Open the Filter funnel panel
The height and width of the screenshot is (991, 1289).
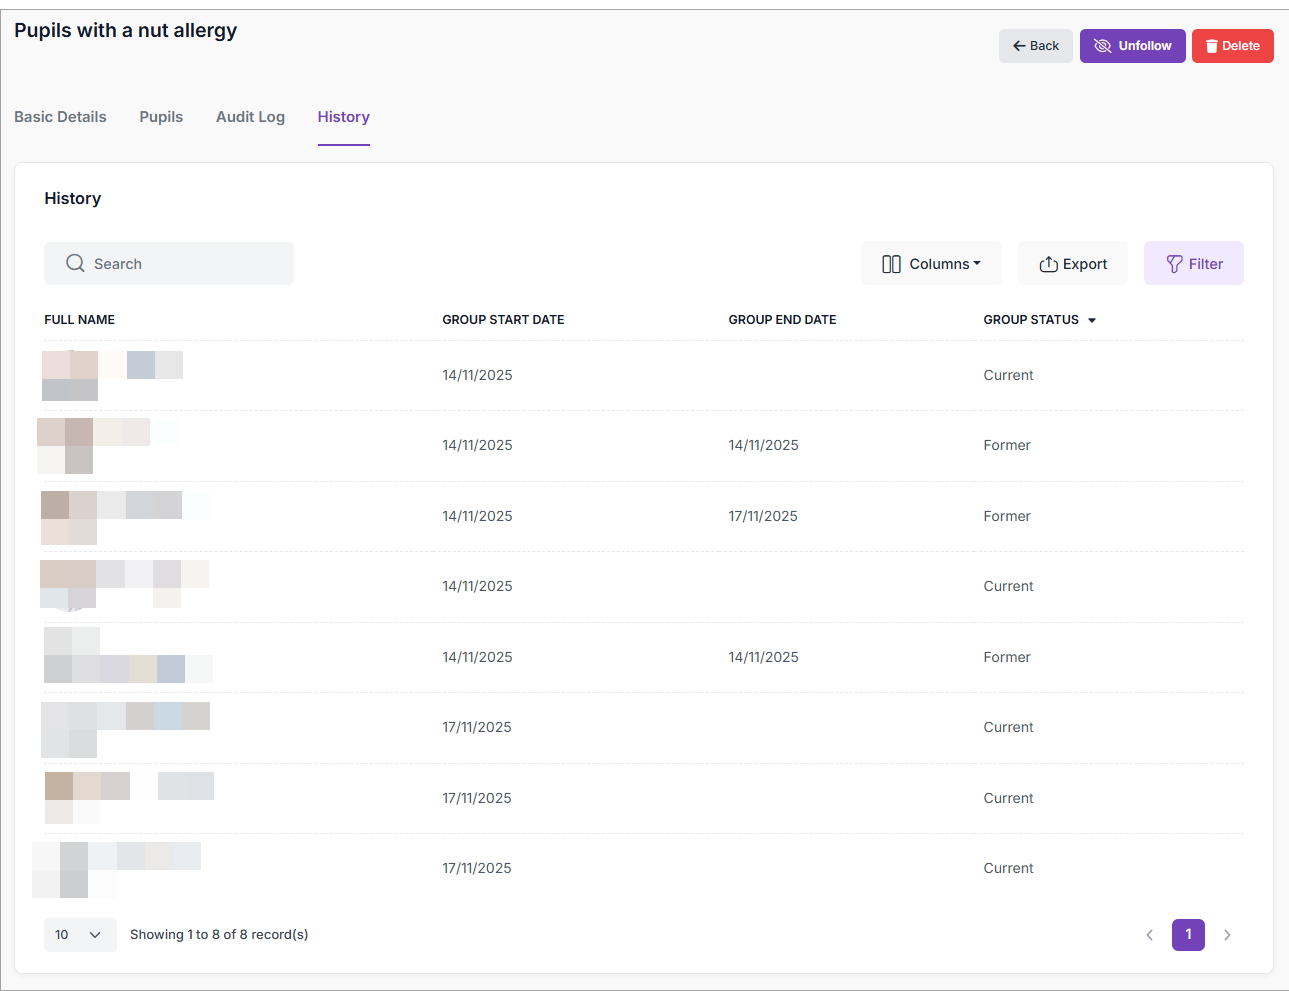coord(1193,264)
